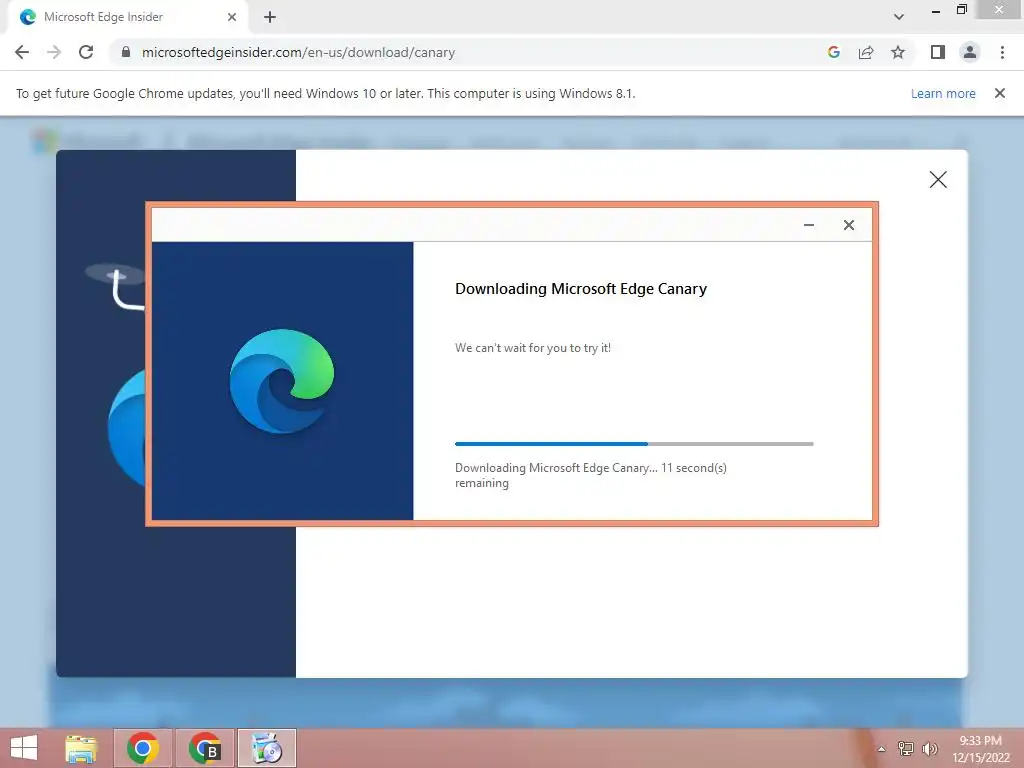
Task: Click the download progress bar
Action: point(634,444)
